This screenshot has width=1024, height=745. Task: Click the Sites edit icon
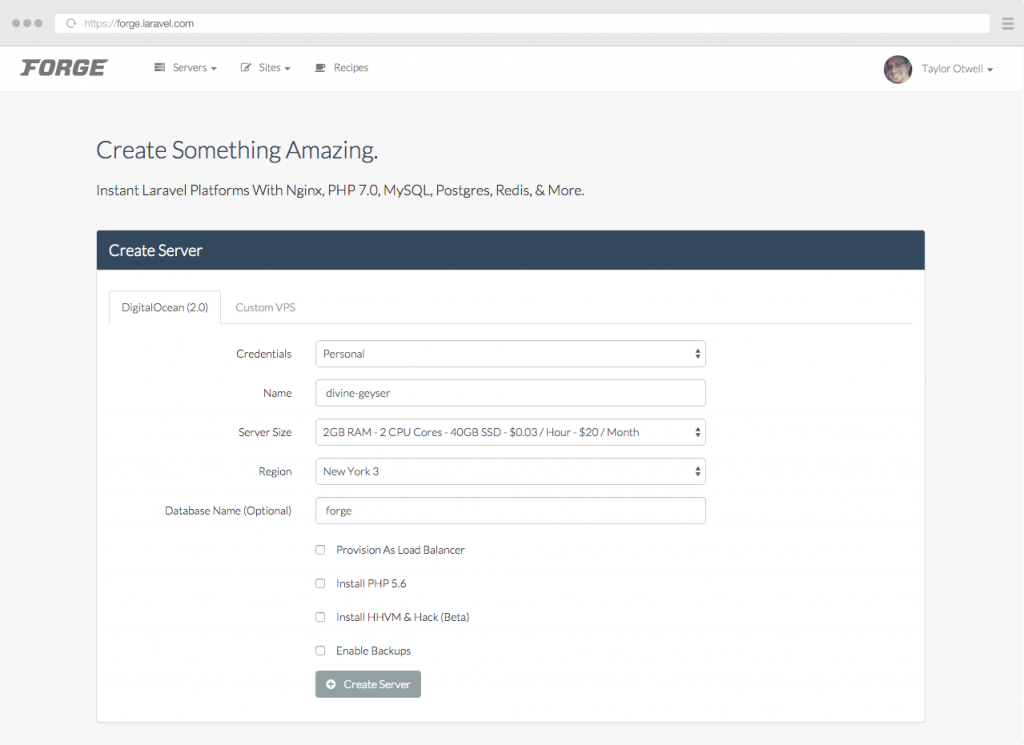pyautogui.click(x=246, y=68)
